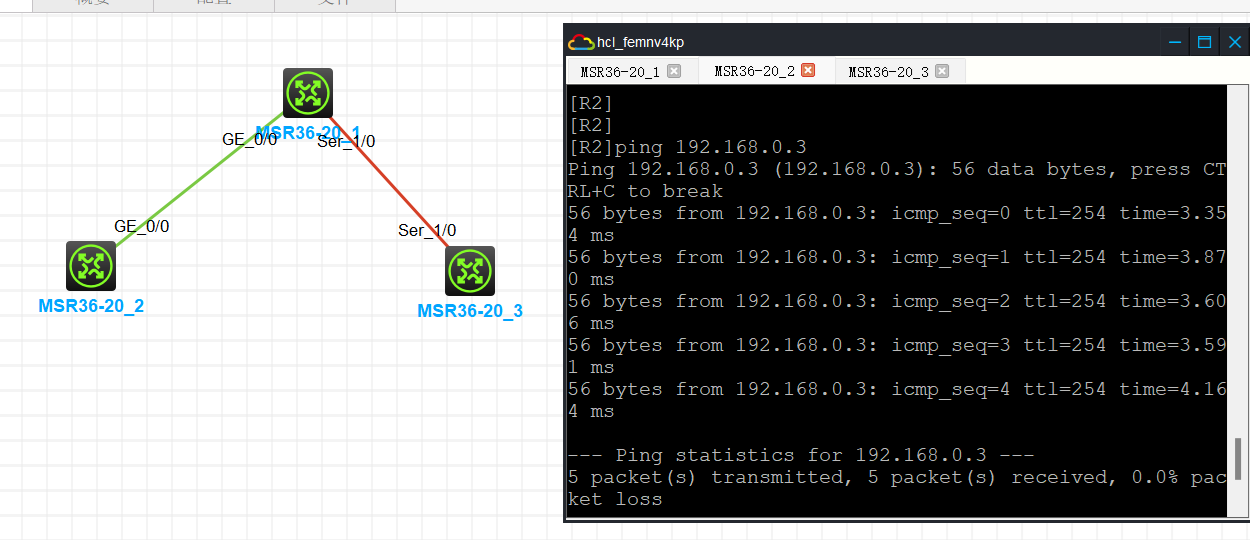This screenshot has height=540, width=1250.
Task: Select the MSR36-20_3 router icon
Action: (x=470, y=270)
